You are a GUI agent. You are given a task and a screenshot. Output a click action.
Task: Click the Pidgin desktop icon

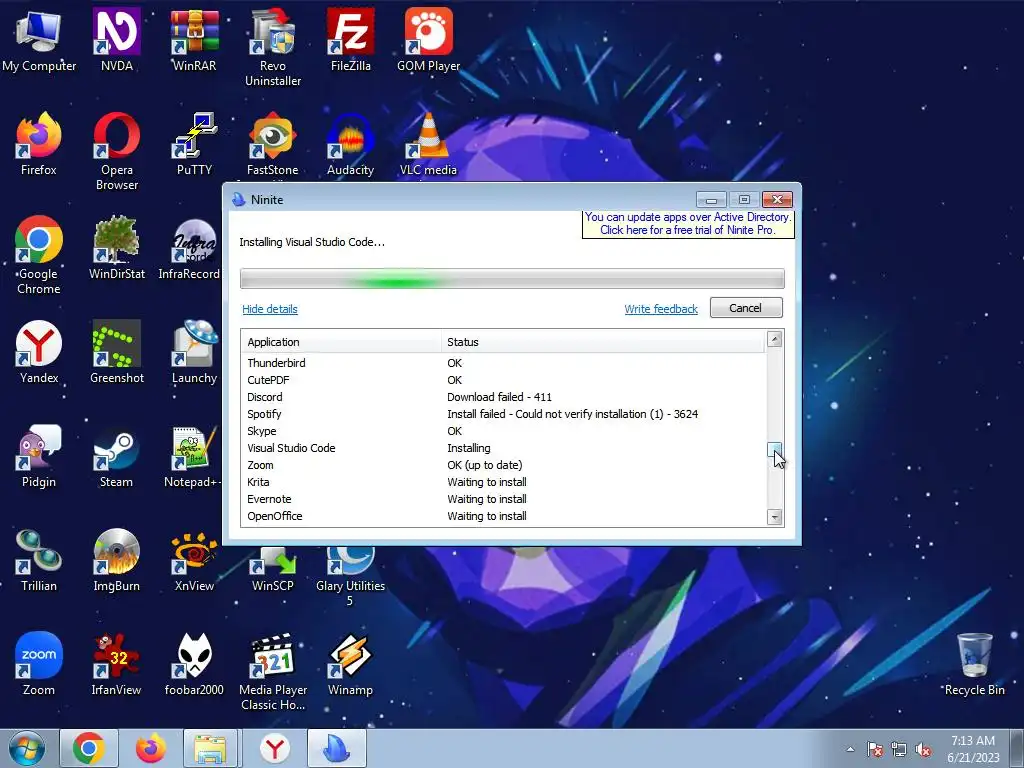pyautogui.click(x=39, y=456)
